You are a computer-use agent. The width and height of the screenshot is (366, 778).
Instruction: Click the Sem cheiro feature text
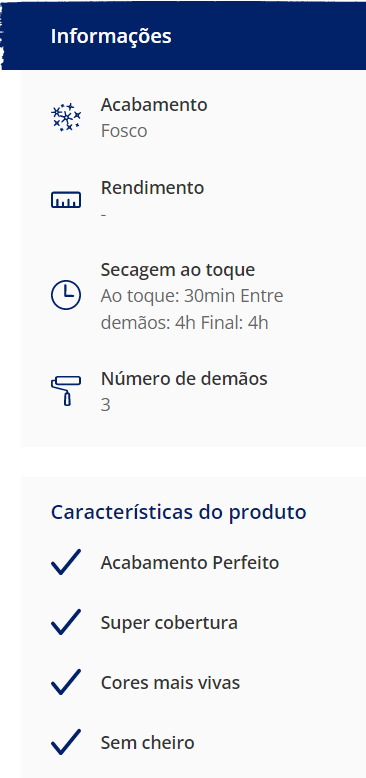[147, 743]
